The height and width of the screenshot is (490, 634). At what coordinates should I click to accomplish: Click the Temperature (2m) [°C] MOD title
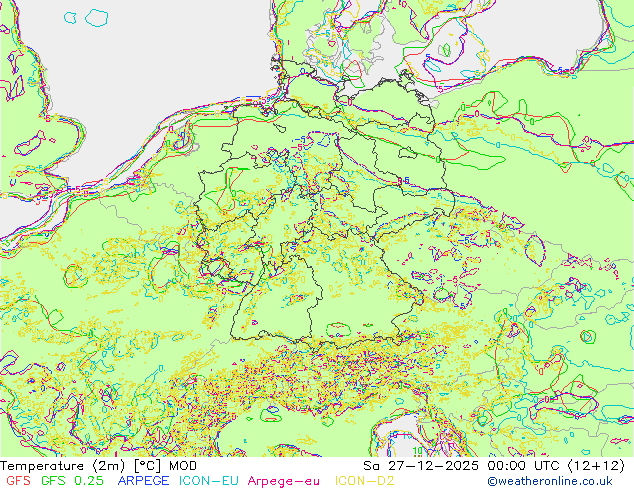pyautogui.click(x=99, y=466)
